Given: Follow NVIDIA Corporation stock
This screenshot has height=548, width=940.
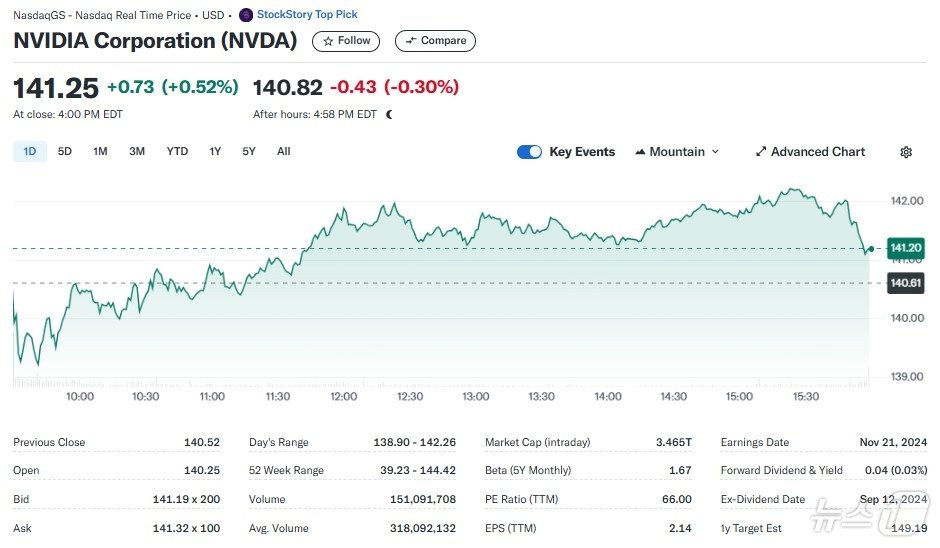Looking at the screenshot, I should tap(346, 41).
